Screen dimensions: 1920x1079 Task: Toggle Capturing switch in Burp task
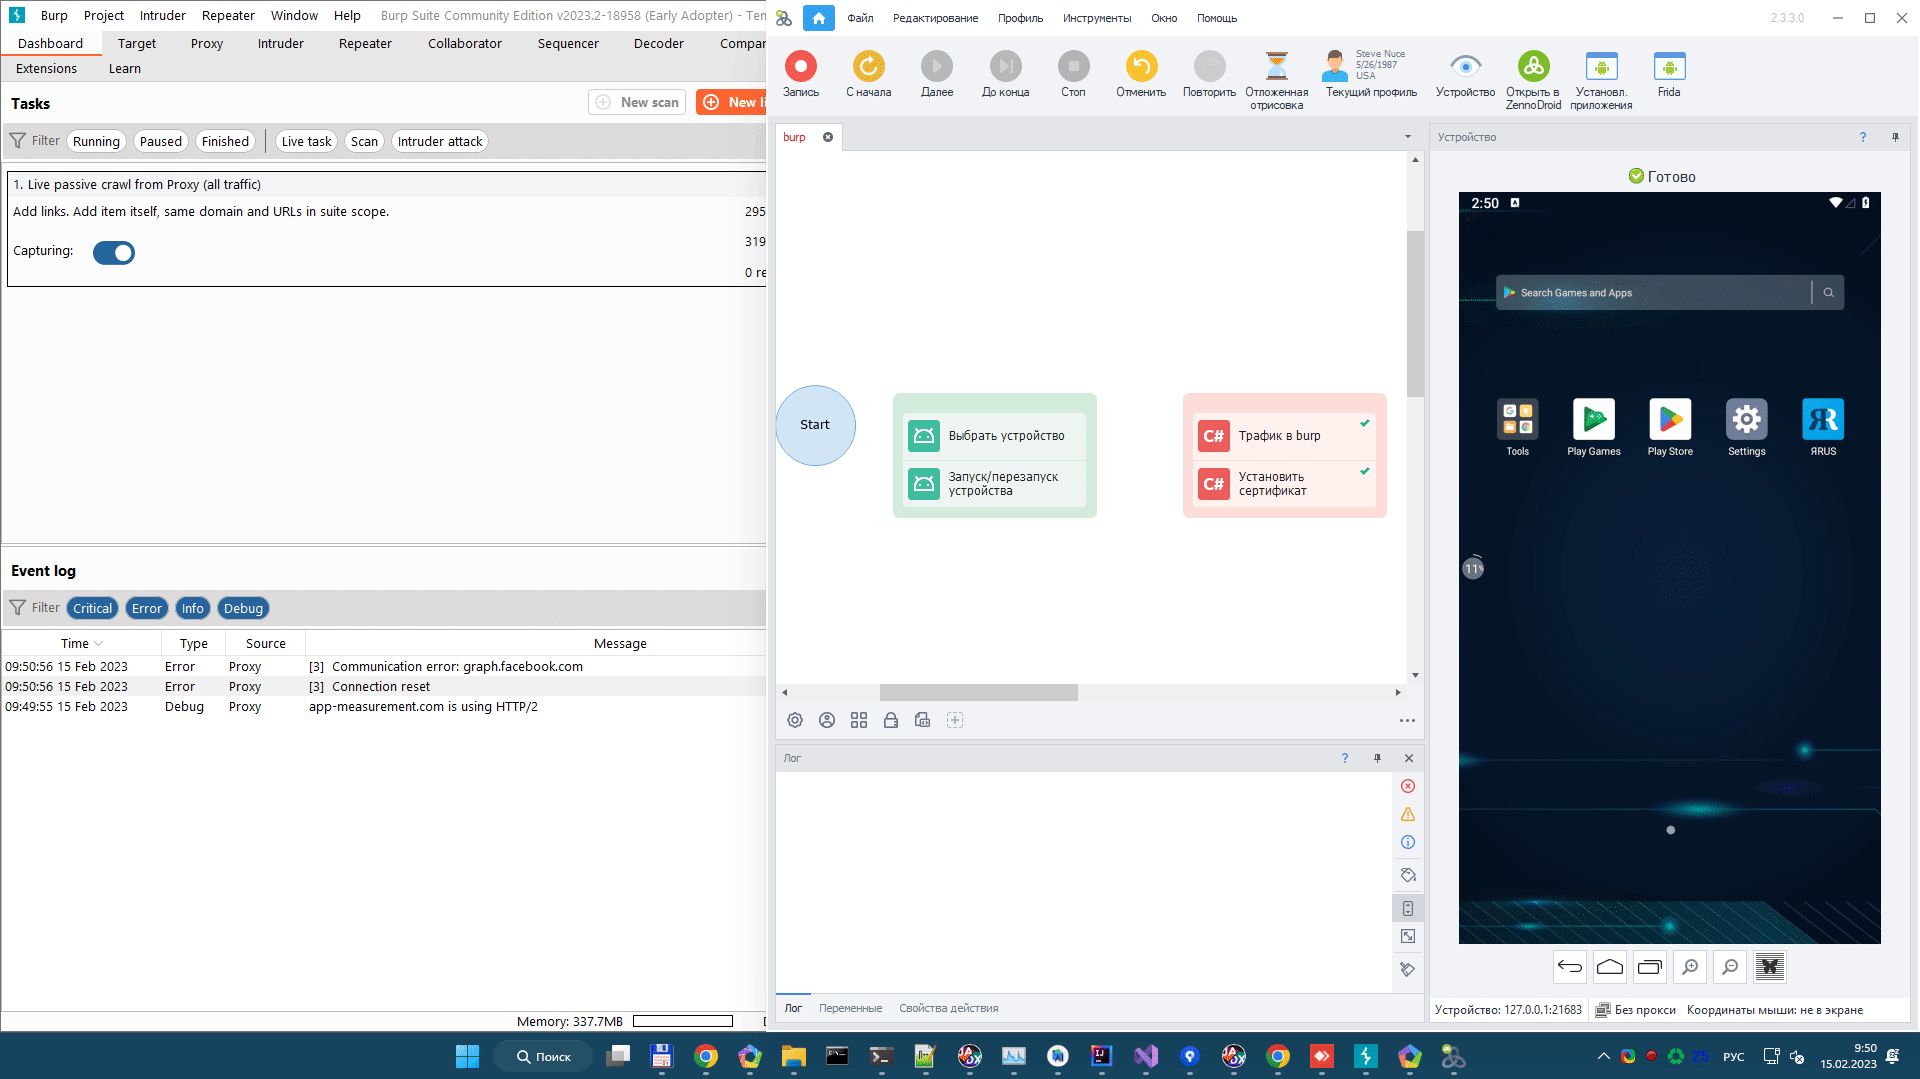tap(114, 253)
